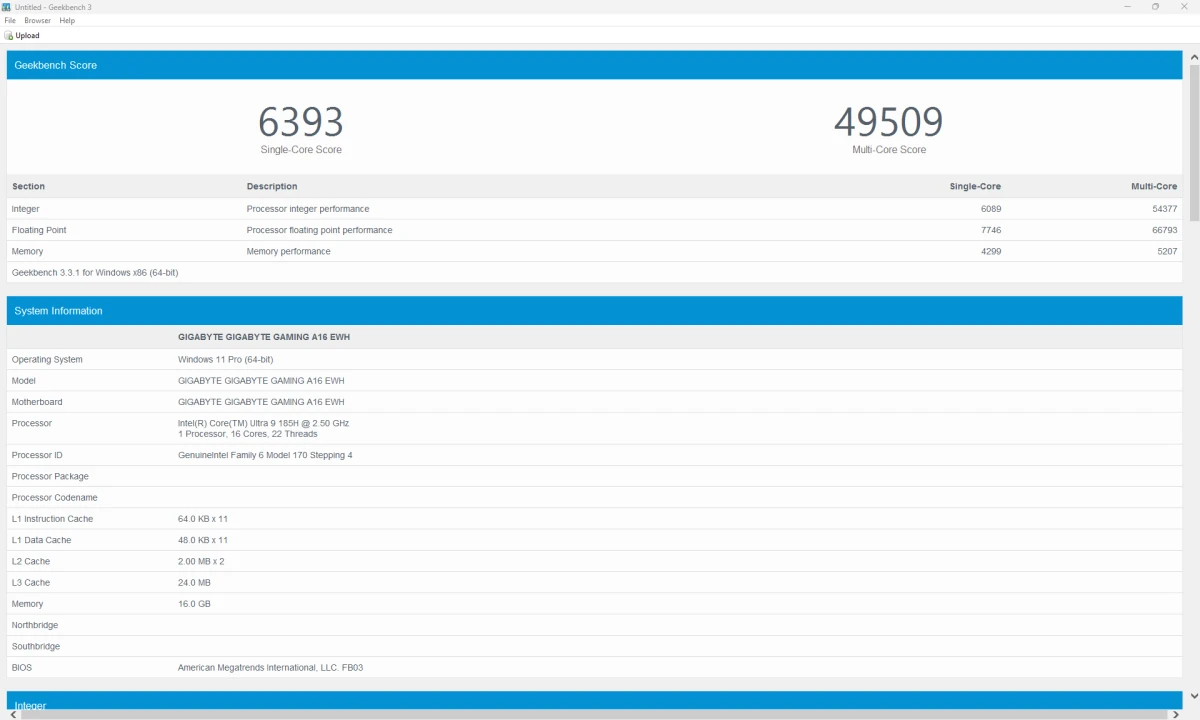Select Memory single-core value 4299
1200x720 pixels.
point(991,252)
